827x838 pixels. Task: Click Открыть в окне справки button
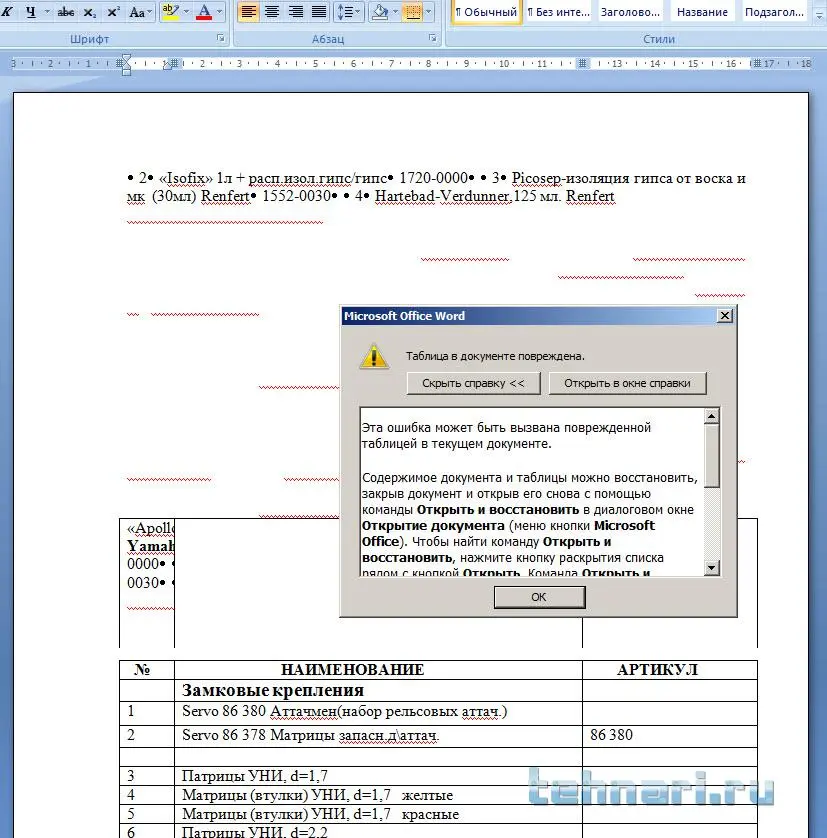(627, 383)
